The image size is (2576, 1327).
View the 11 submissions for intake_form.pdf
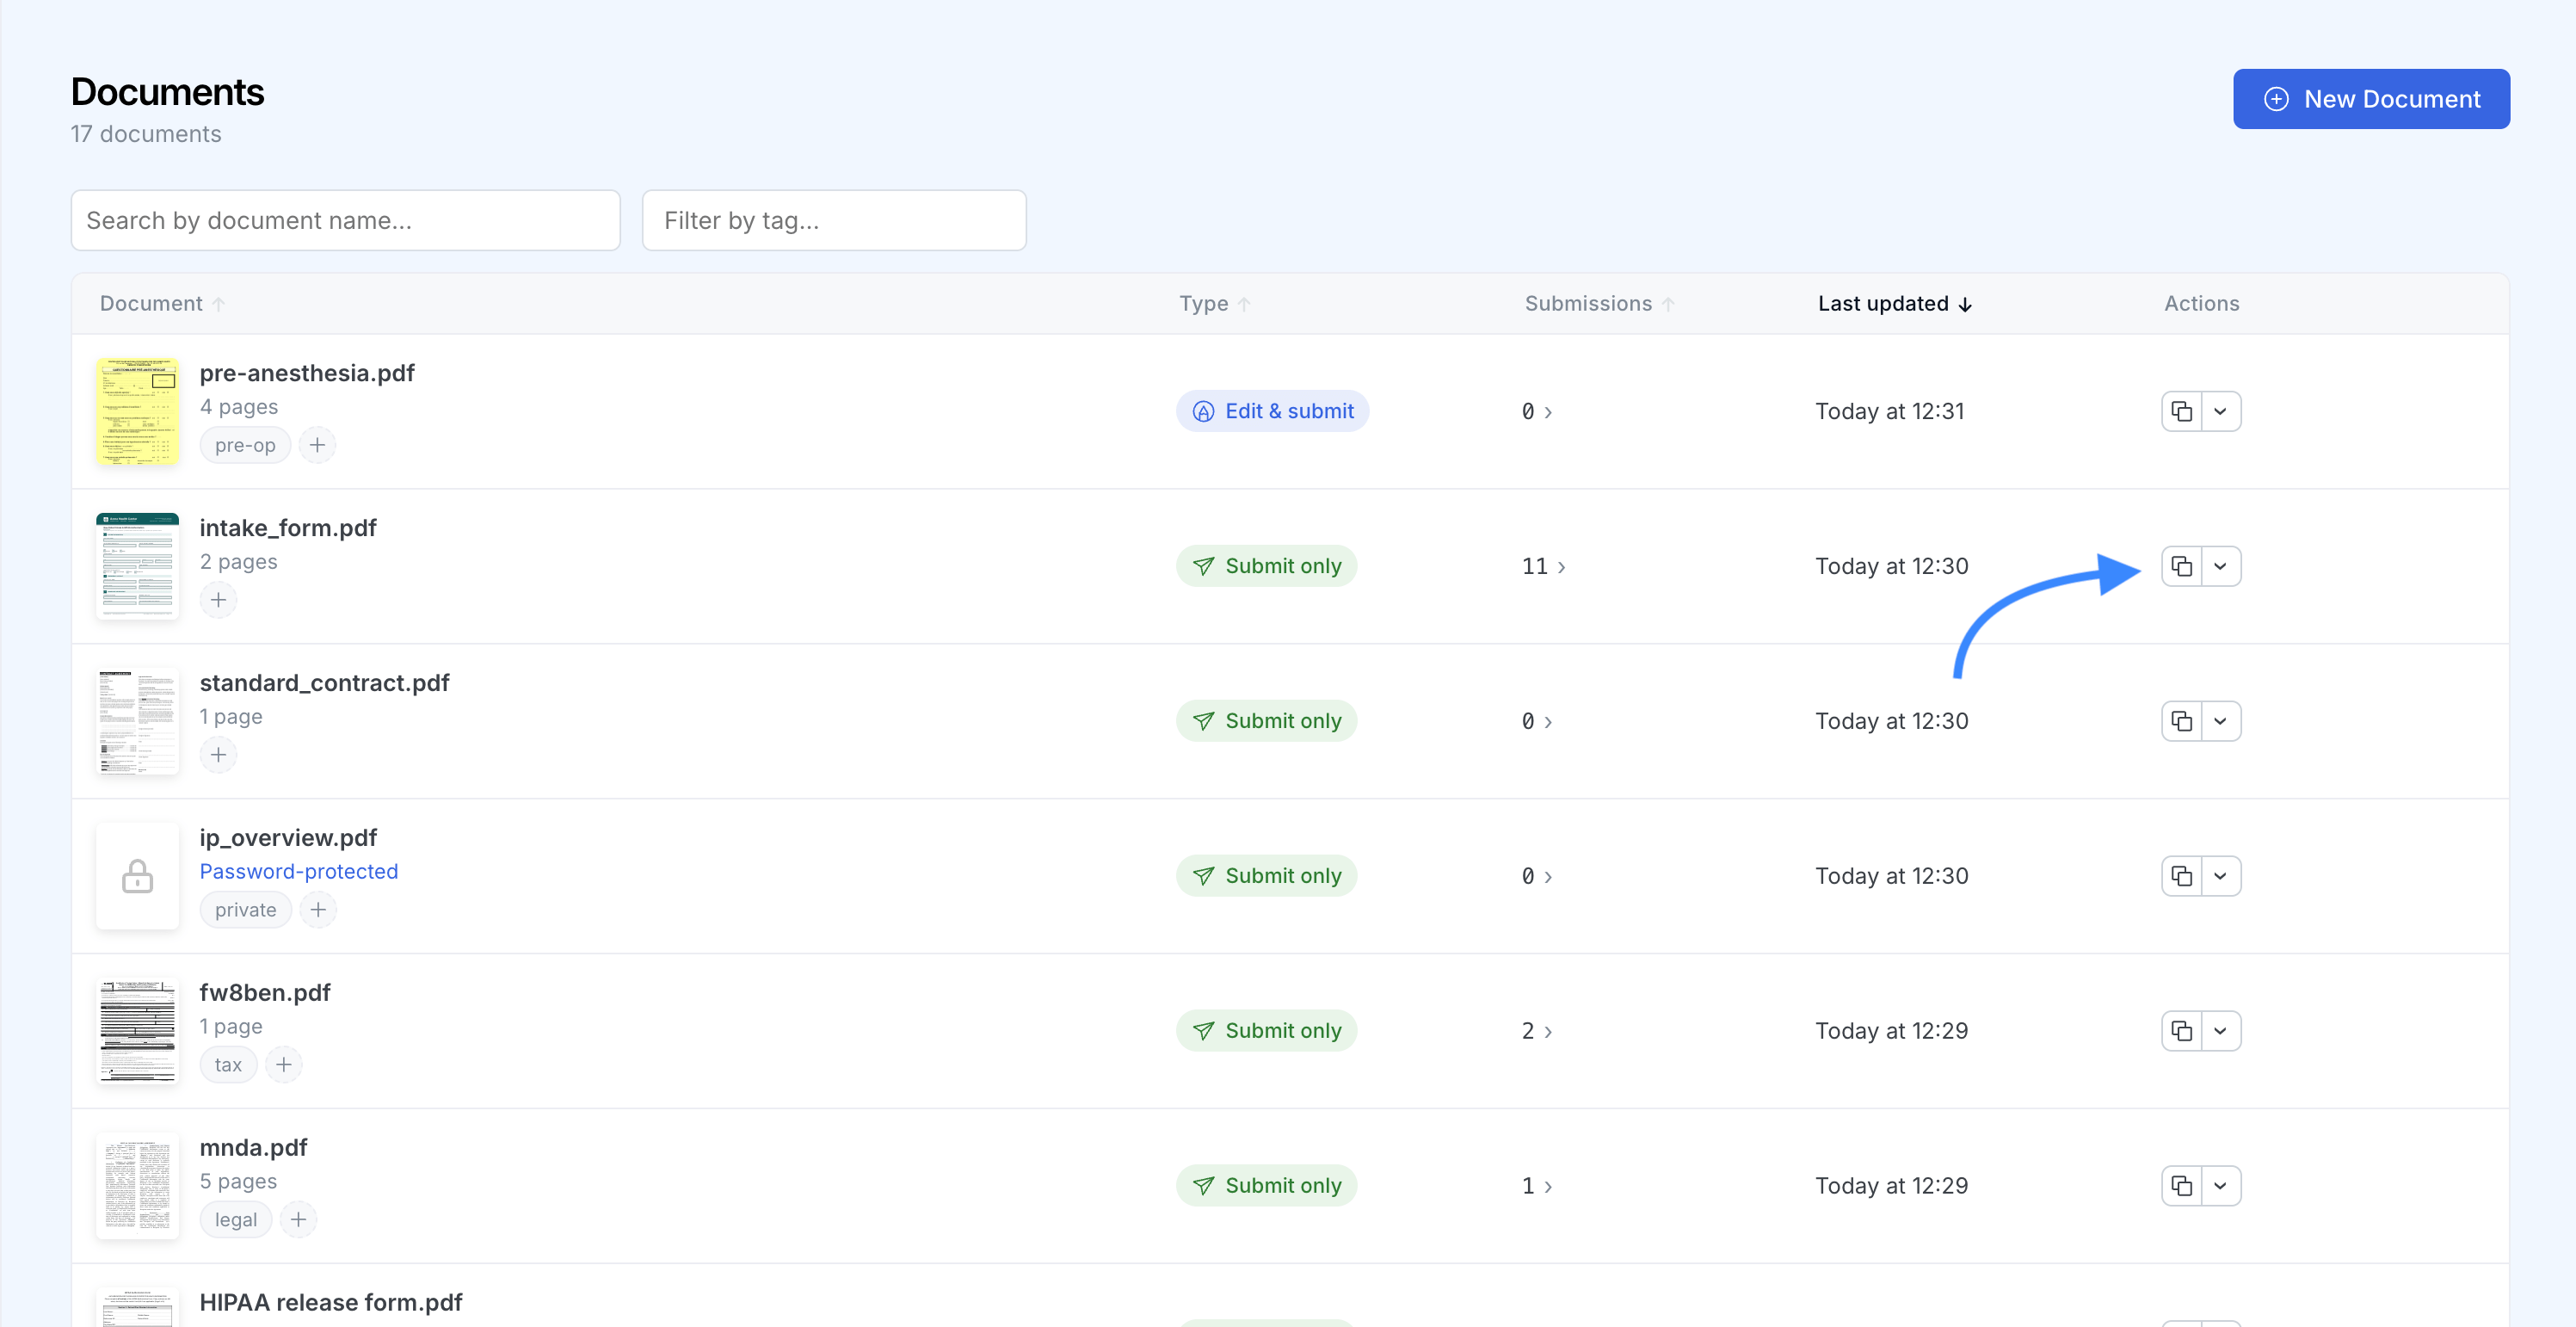point(1543,566)
